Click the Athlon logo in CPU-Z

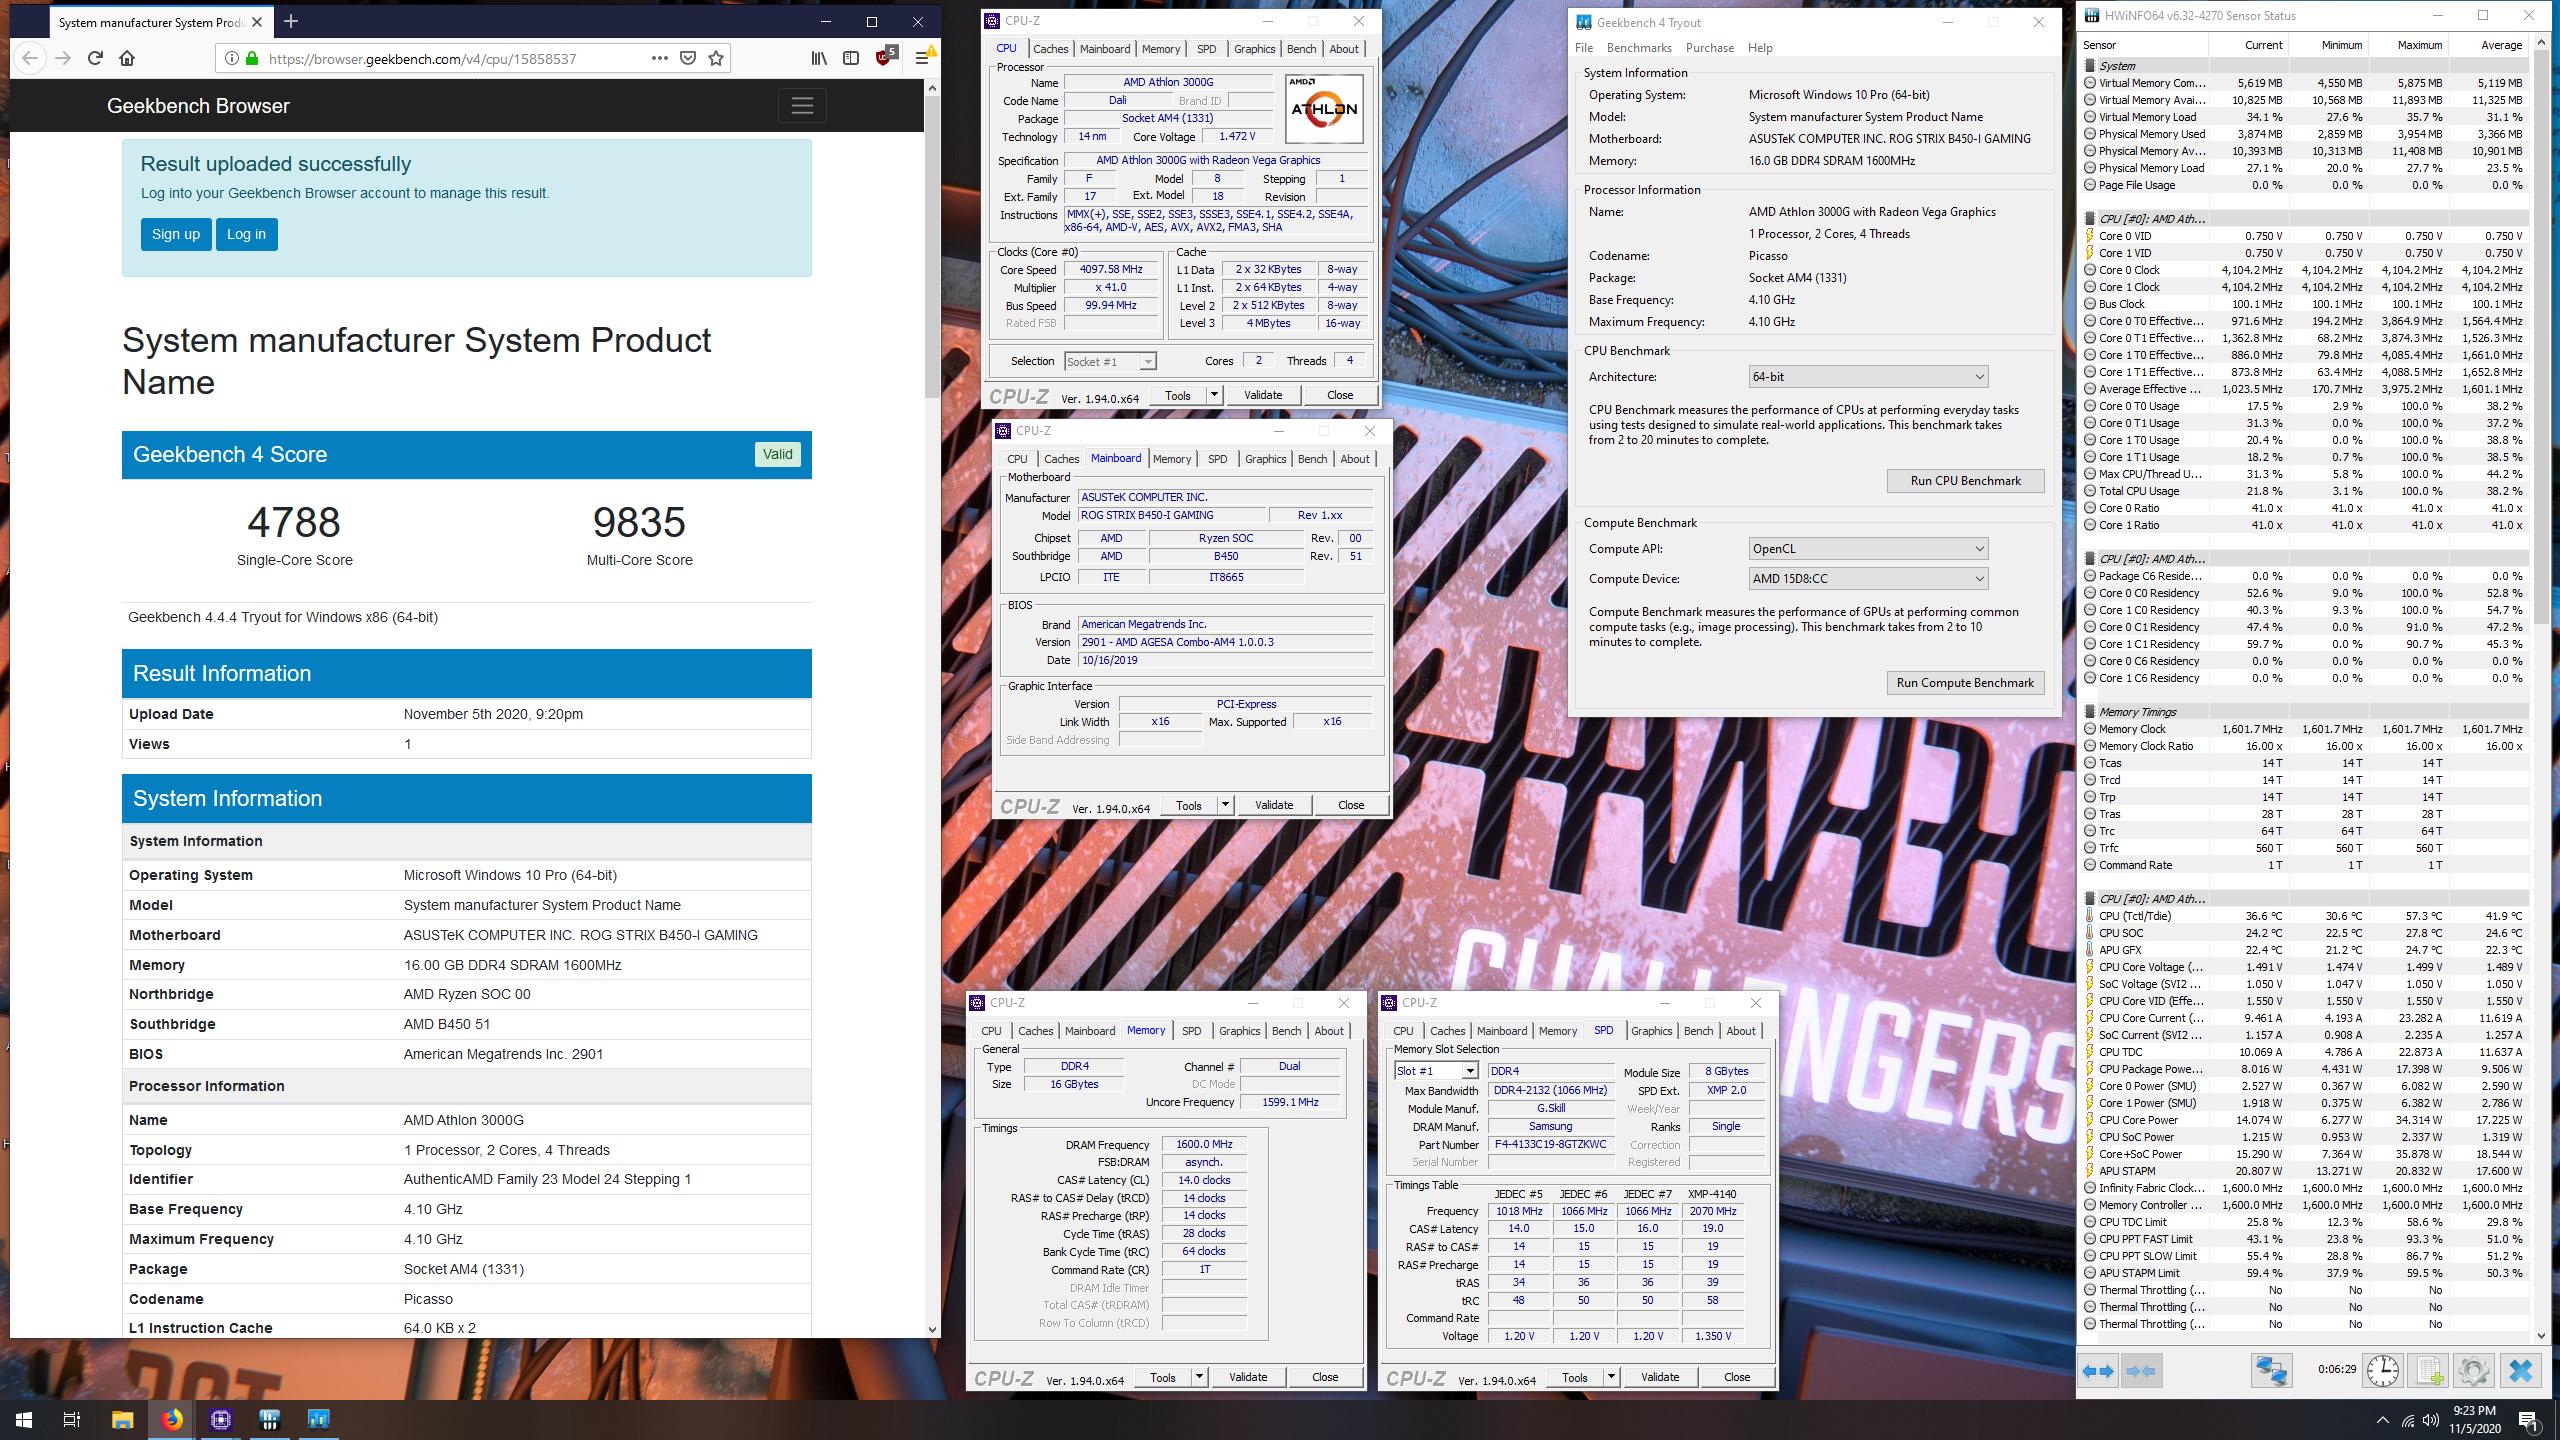(1323, 109)
